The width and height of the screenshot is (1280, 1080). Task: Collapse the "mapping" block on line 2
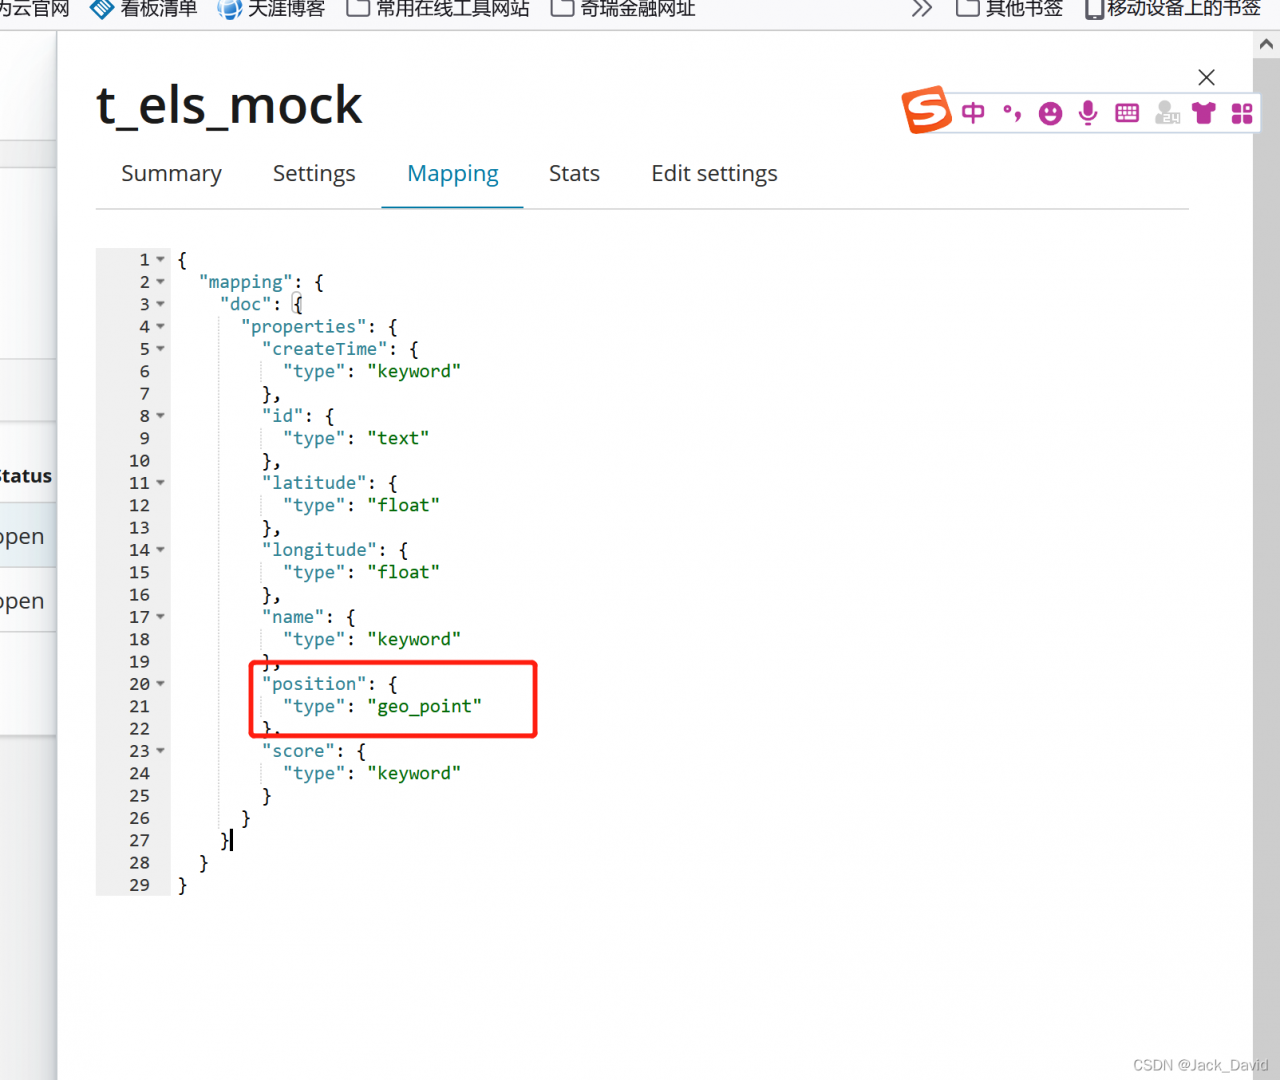click(160, 282)
